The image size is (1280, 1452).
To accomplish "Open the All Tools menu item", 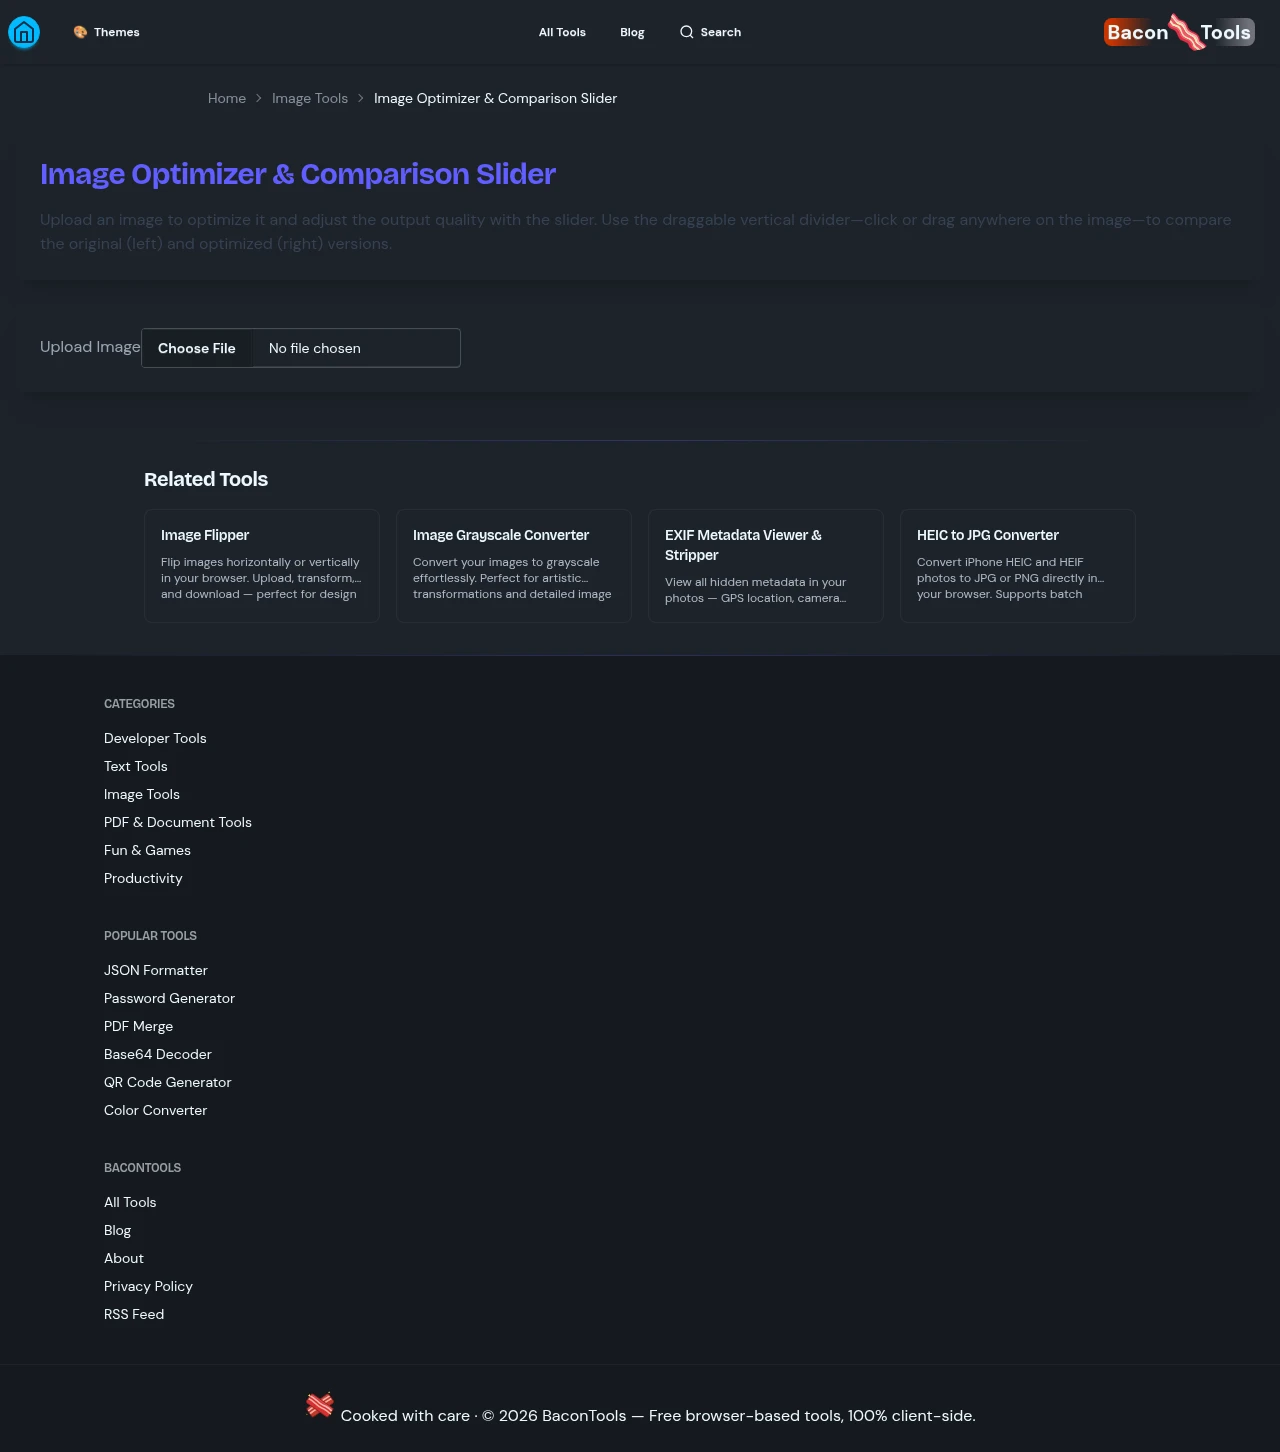I will [x=562, y=32].
